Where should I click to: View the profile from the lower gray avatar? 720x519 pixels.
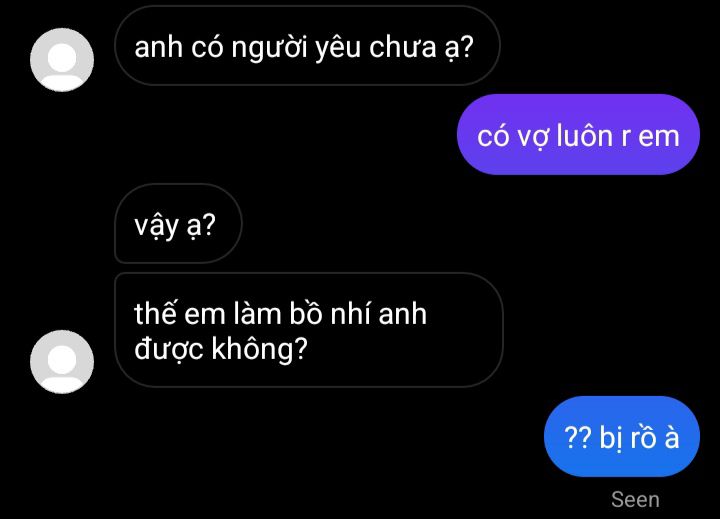(x=62, y=361)
